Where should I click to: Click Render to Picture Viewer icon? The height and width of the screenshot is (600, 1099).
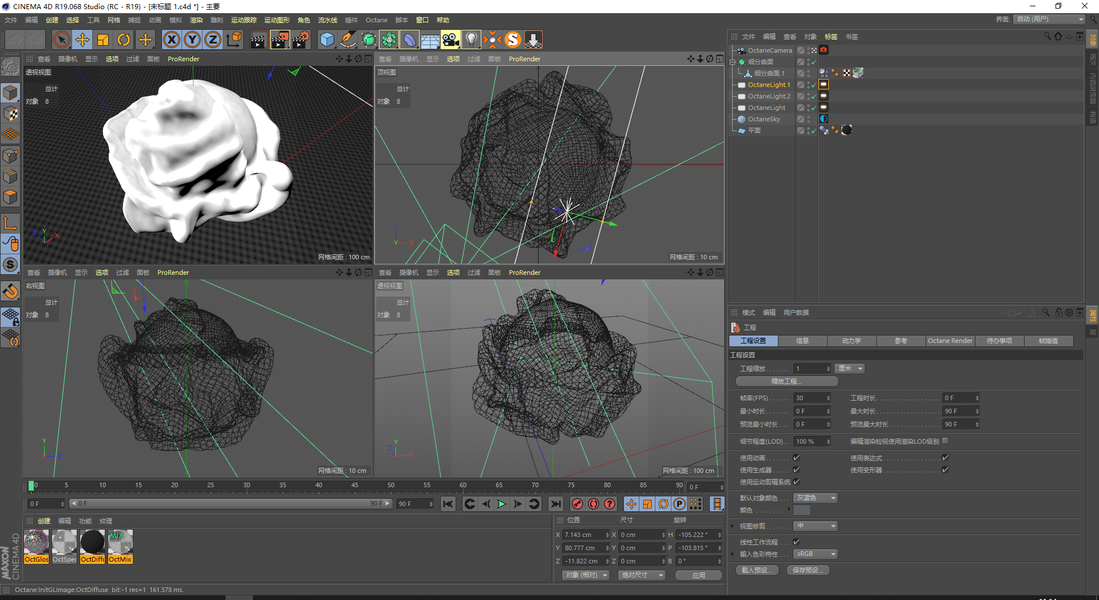pos(280,40)
